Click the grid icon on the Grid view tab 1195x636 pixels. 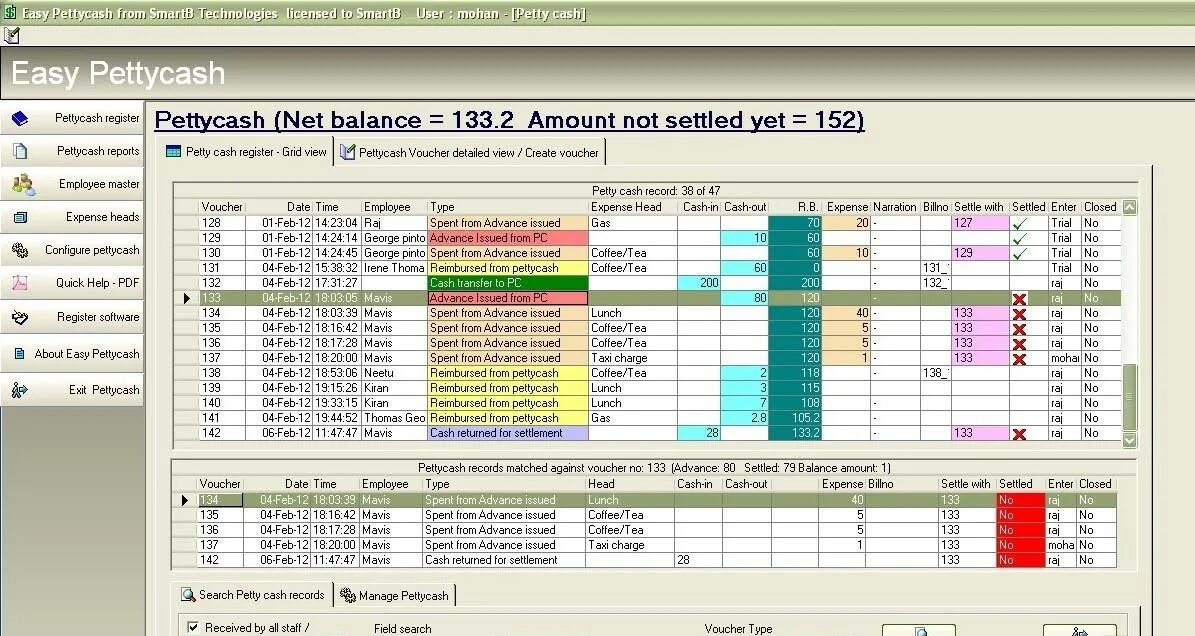coord(174,152)
